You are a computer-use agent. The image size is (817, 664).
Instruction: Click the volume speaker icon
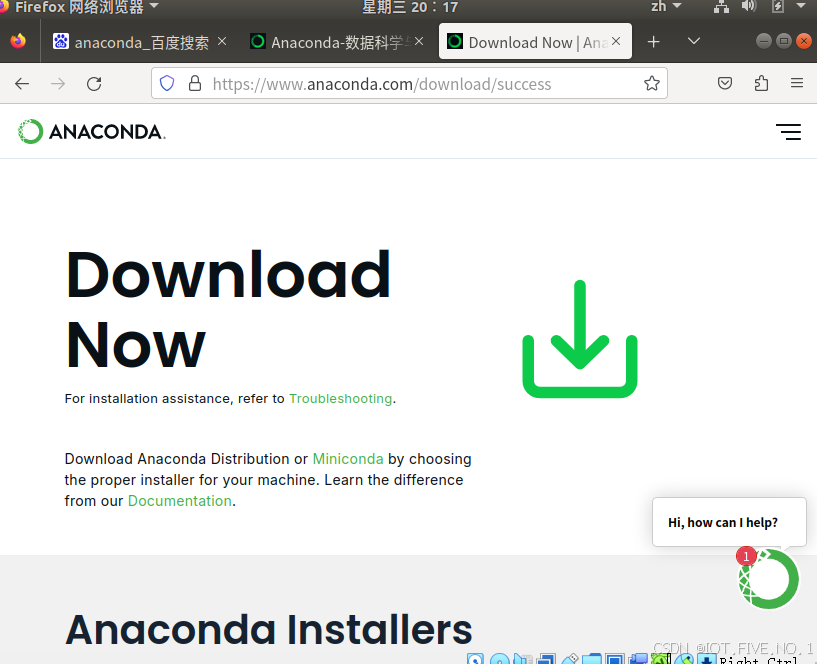(749, 7)
